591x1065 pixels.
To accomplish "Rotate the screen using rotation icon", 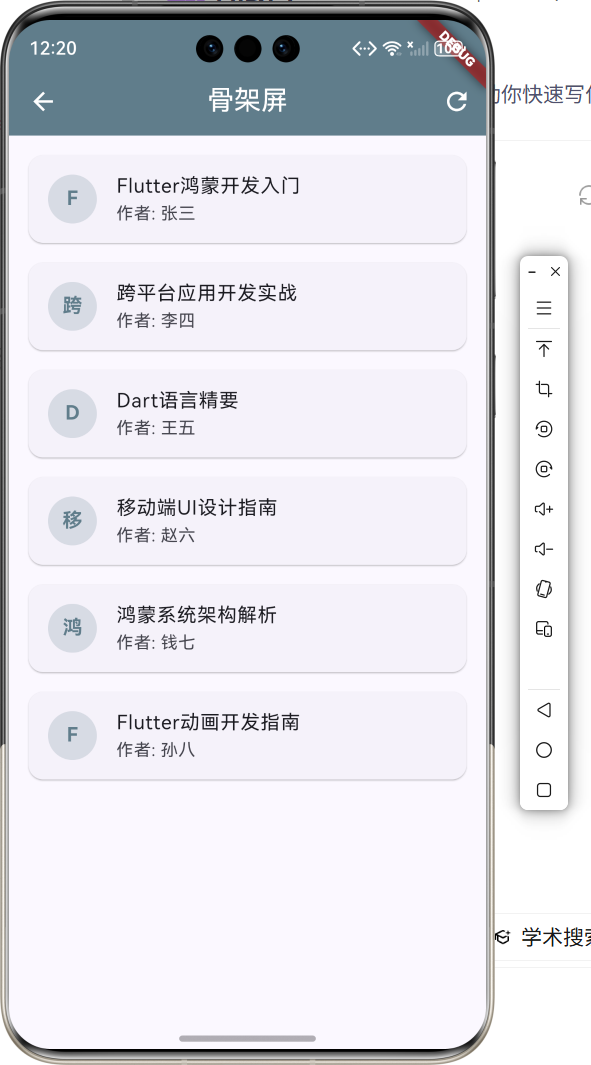I will [x=544, y=428].
